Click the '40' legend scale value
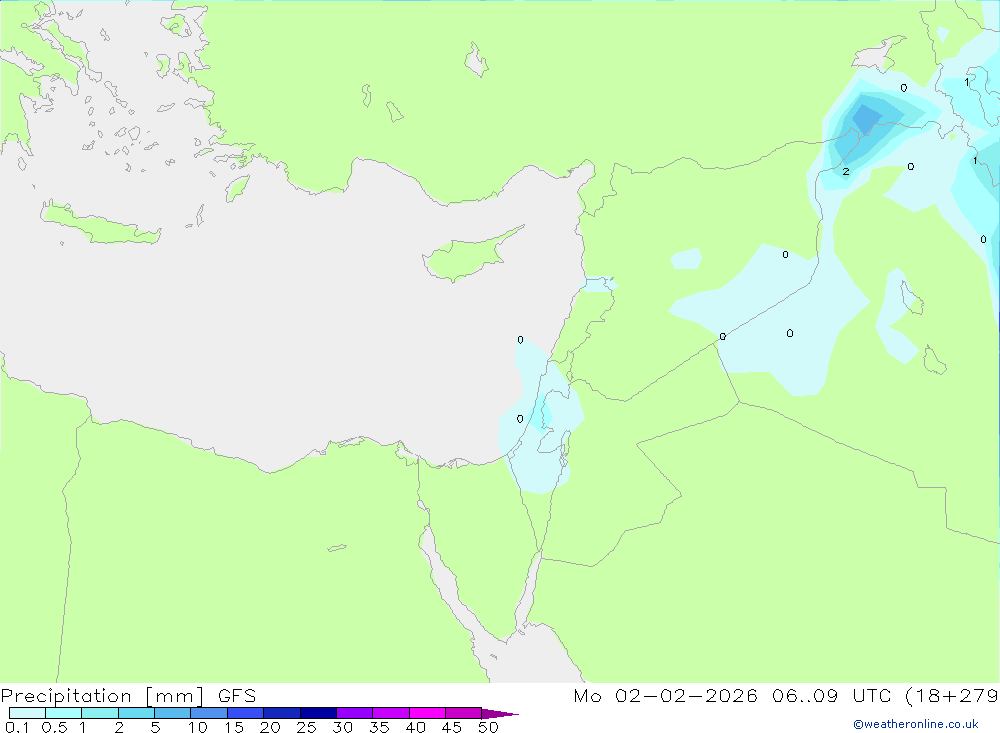This screenshot has width=1000, height=733. coord(415,727)
